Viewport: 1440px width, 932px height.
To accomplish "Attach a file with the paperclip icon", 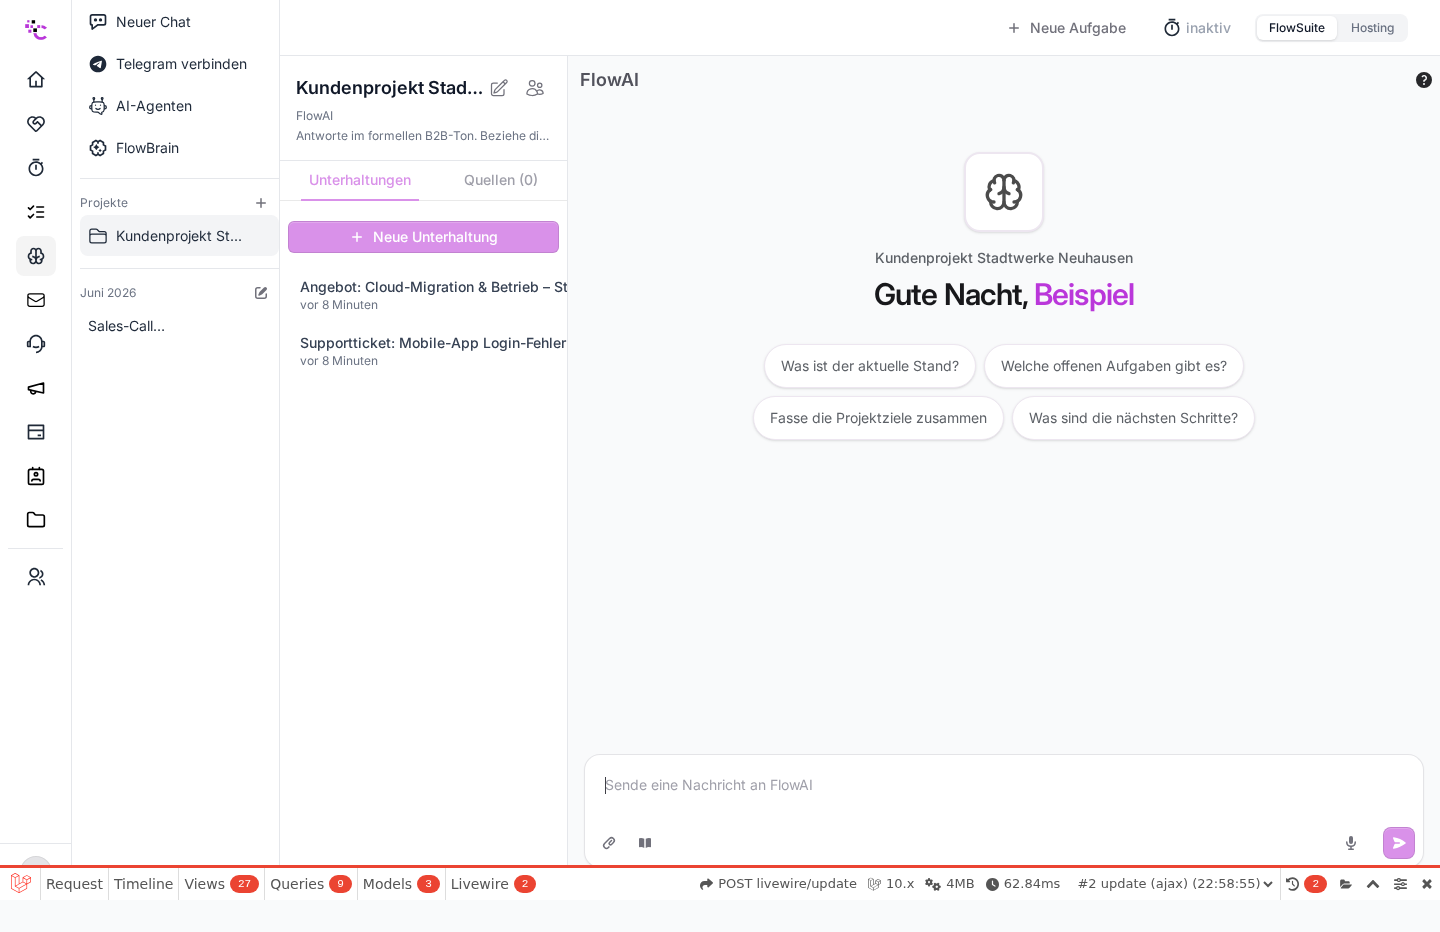I will click(609, 843).
